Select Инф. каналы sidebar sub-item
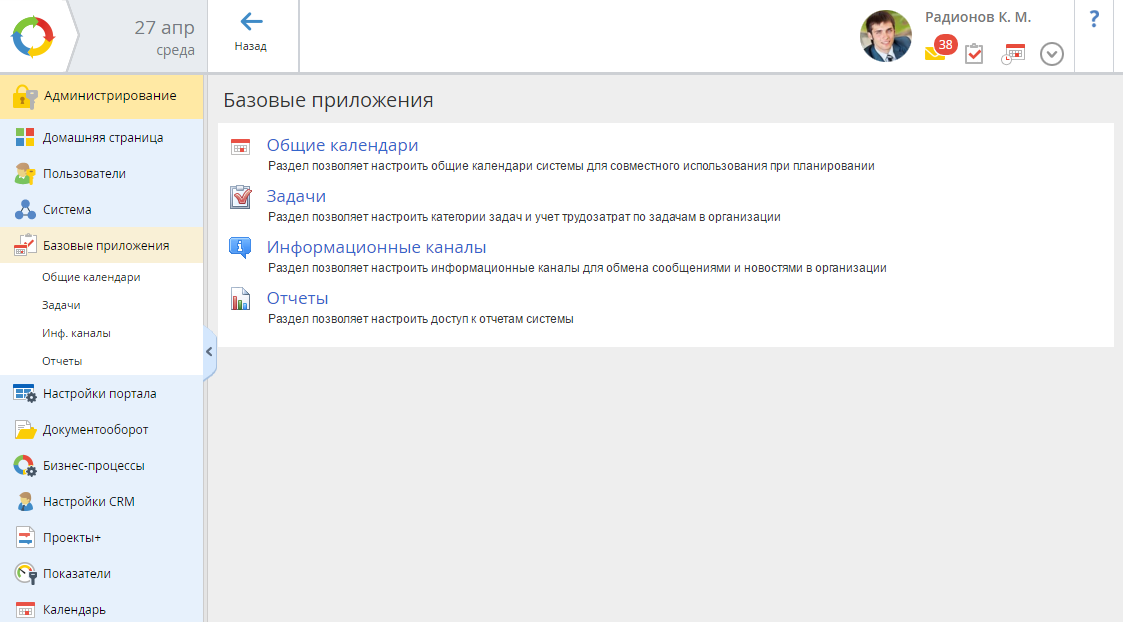The image size is (1123, 622). click(76, 333)
